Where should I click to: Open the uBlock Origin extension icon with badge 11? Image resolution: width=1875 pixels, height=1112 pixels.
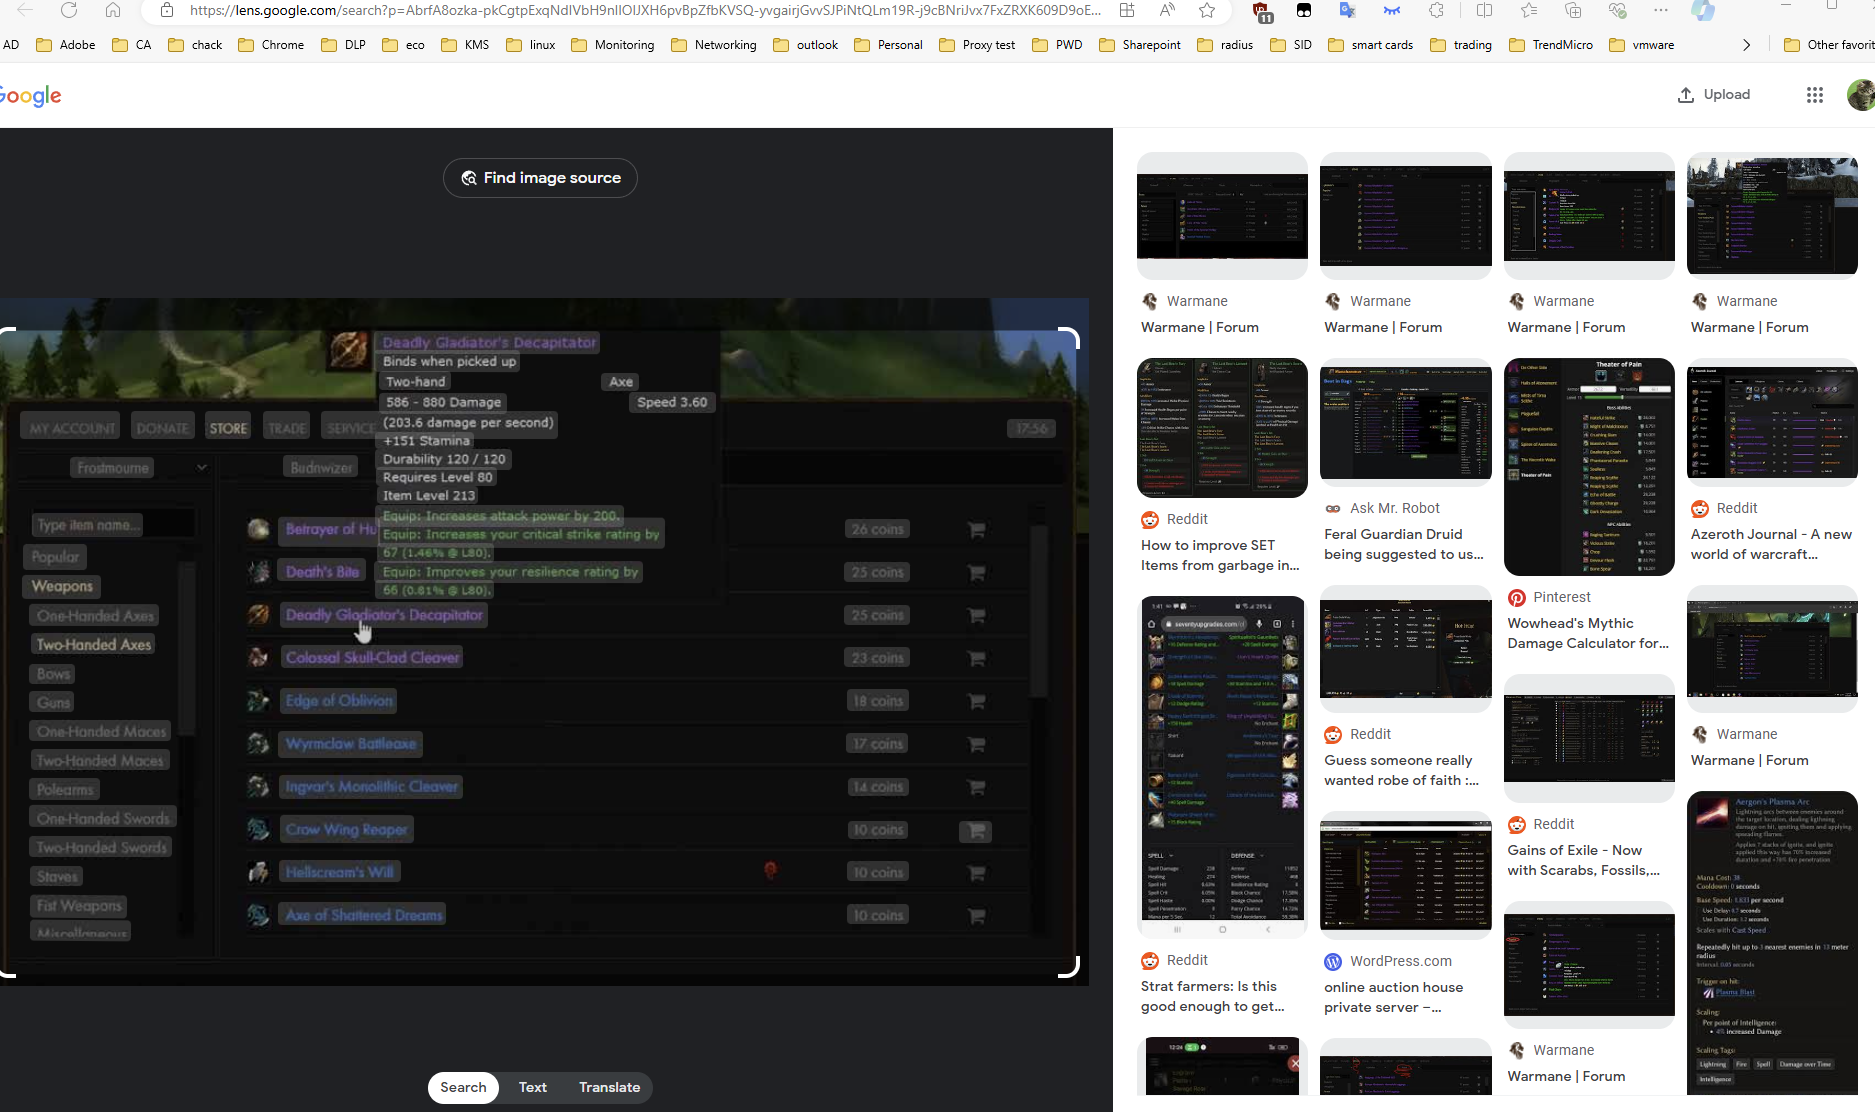coord(1261,11)
